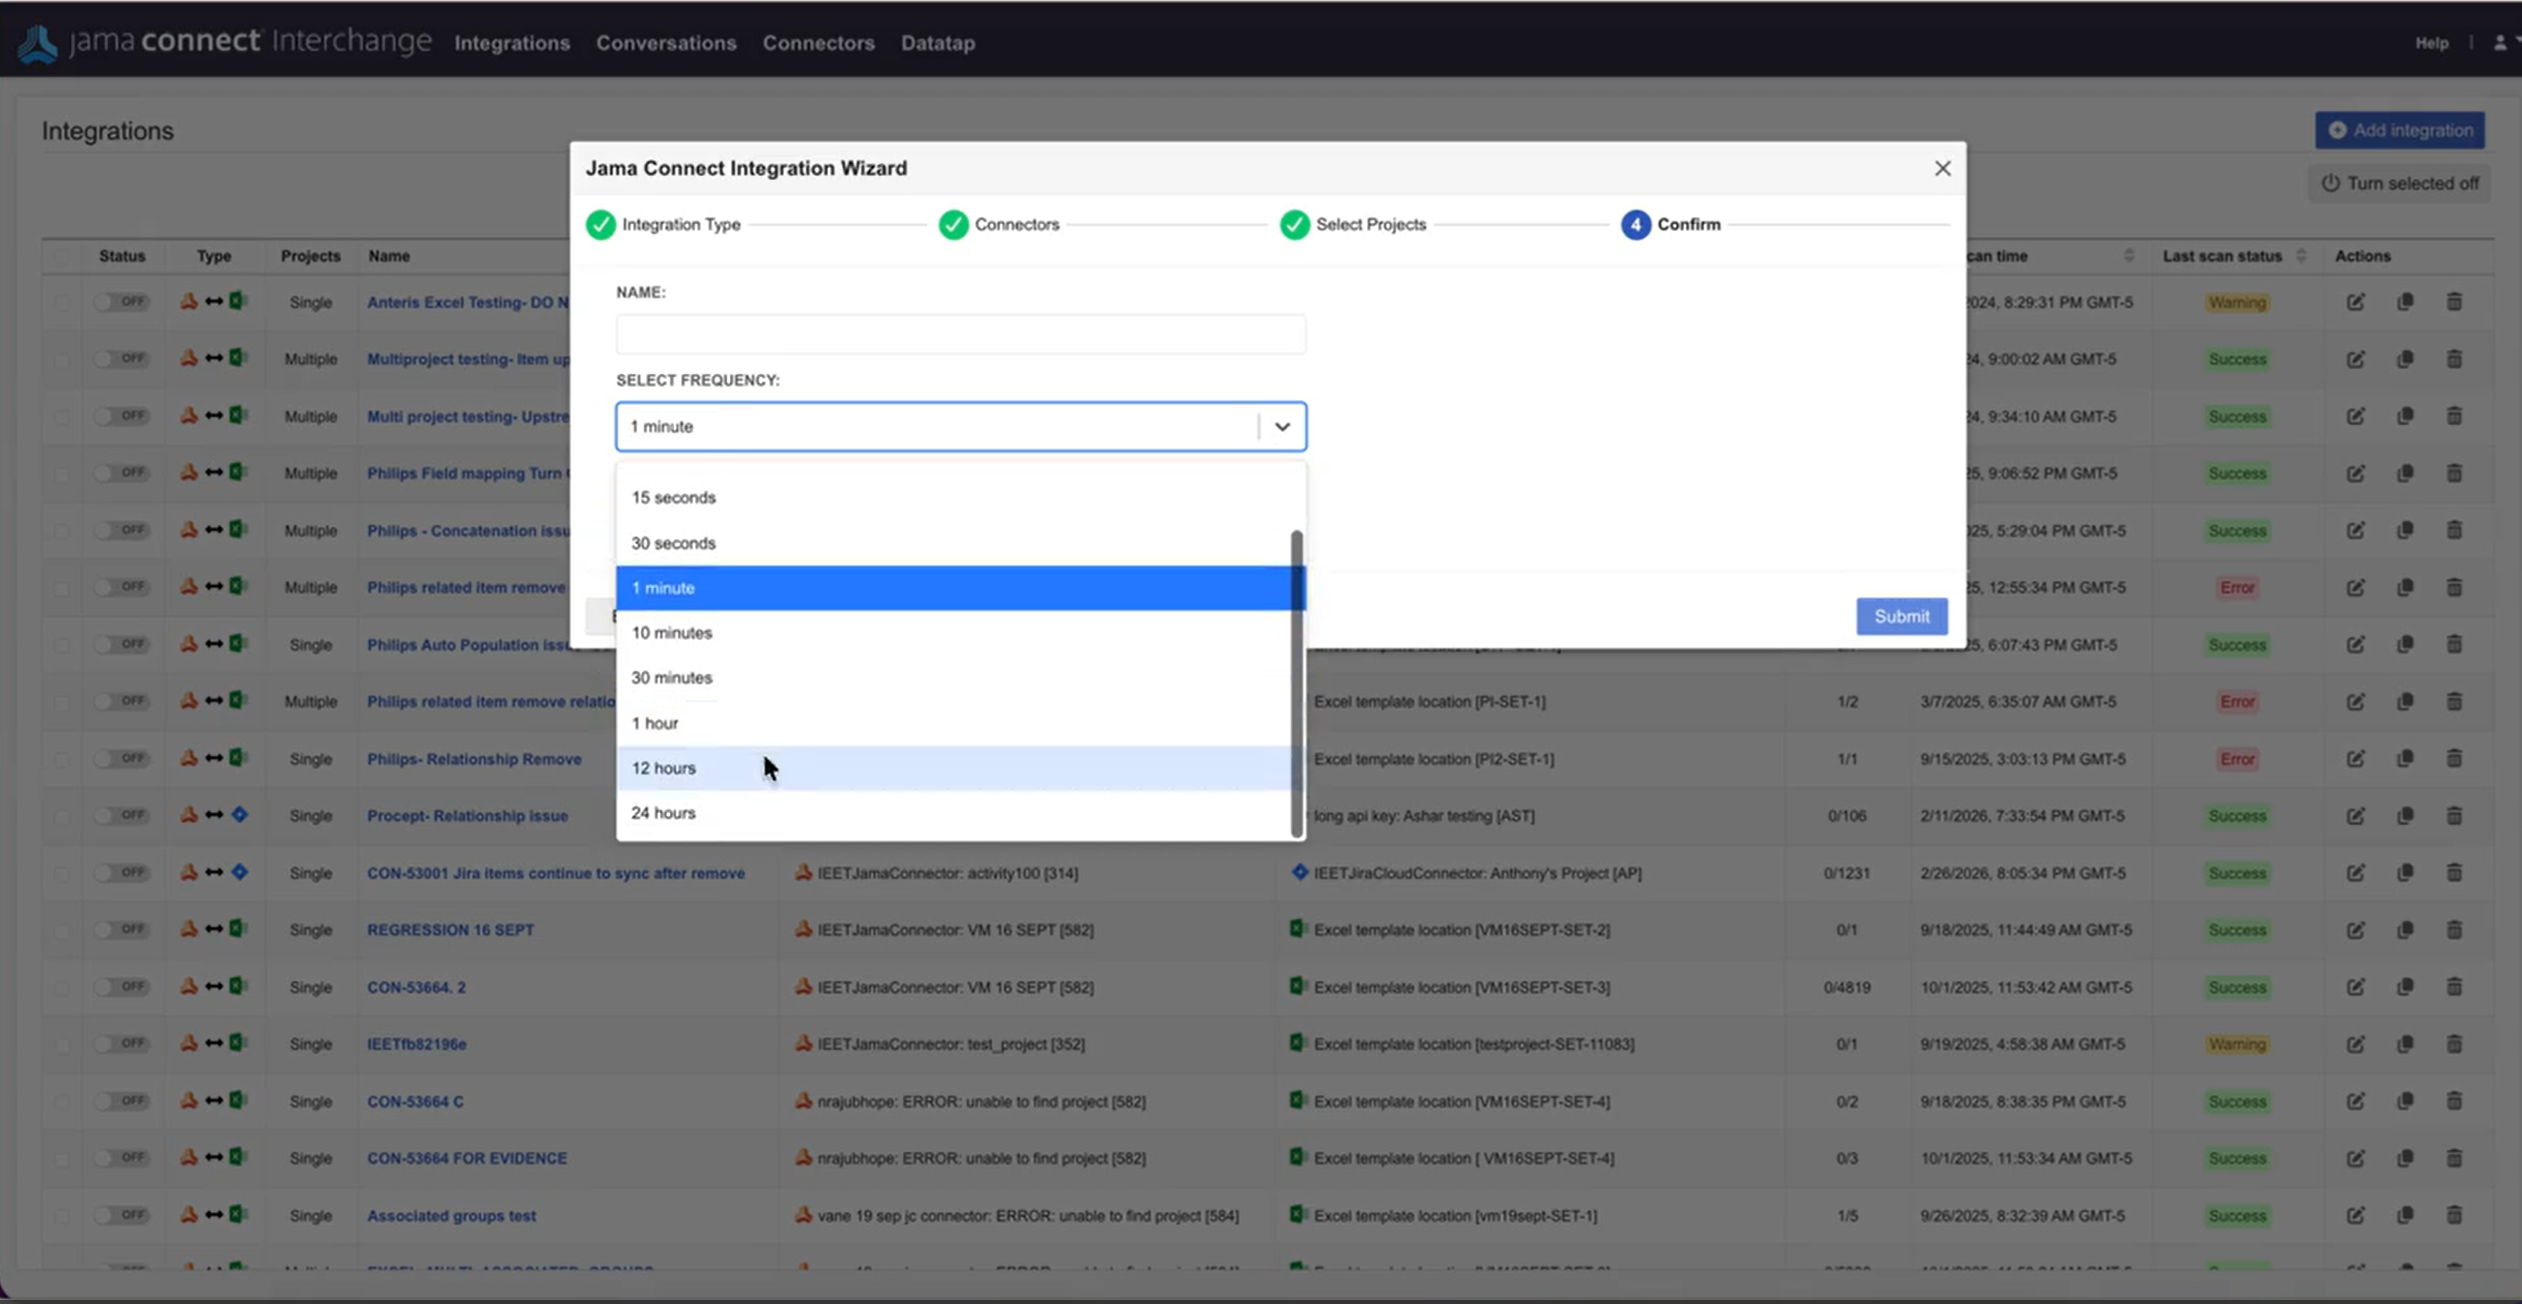Screen dimensions: 2522x1304
Task: Sort by Last scan status column
Action: [x=2301, y=256]
